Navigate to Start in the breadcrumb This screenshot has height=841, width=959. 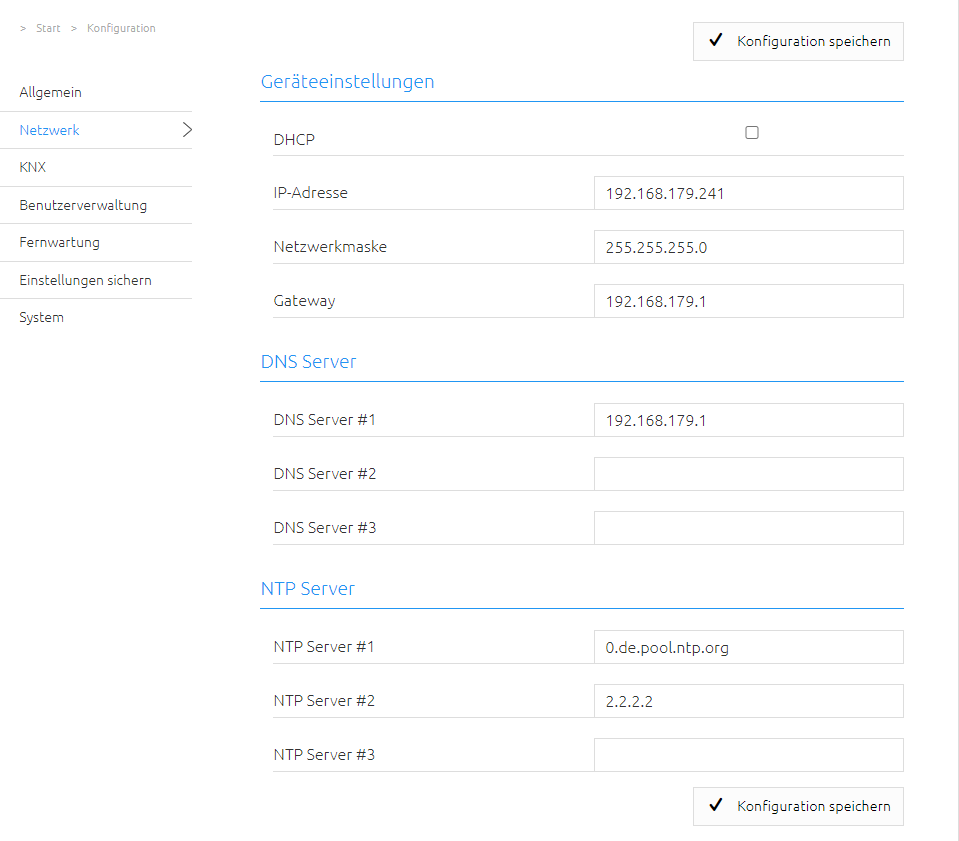point(48,28)
